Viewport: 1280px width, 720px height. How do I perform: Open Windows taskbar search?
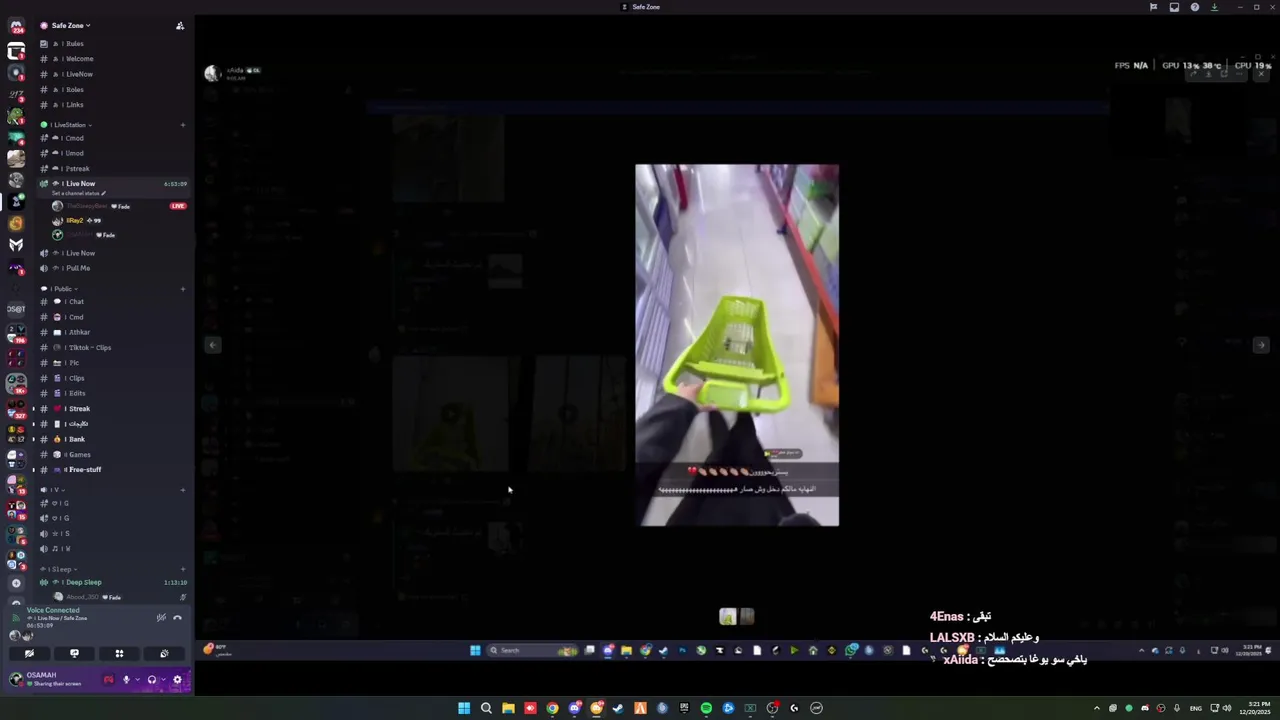[x=486, y=708]
